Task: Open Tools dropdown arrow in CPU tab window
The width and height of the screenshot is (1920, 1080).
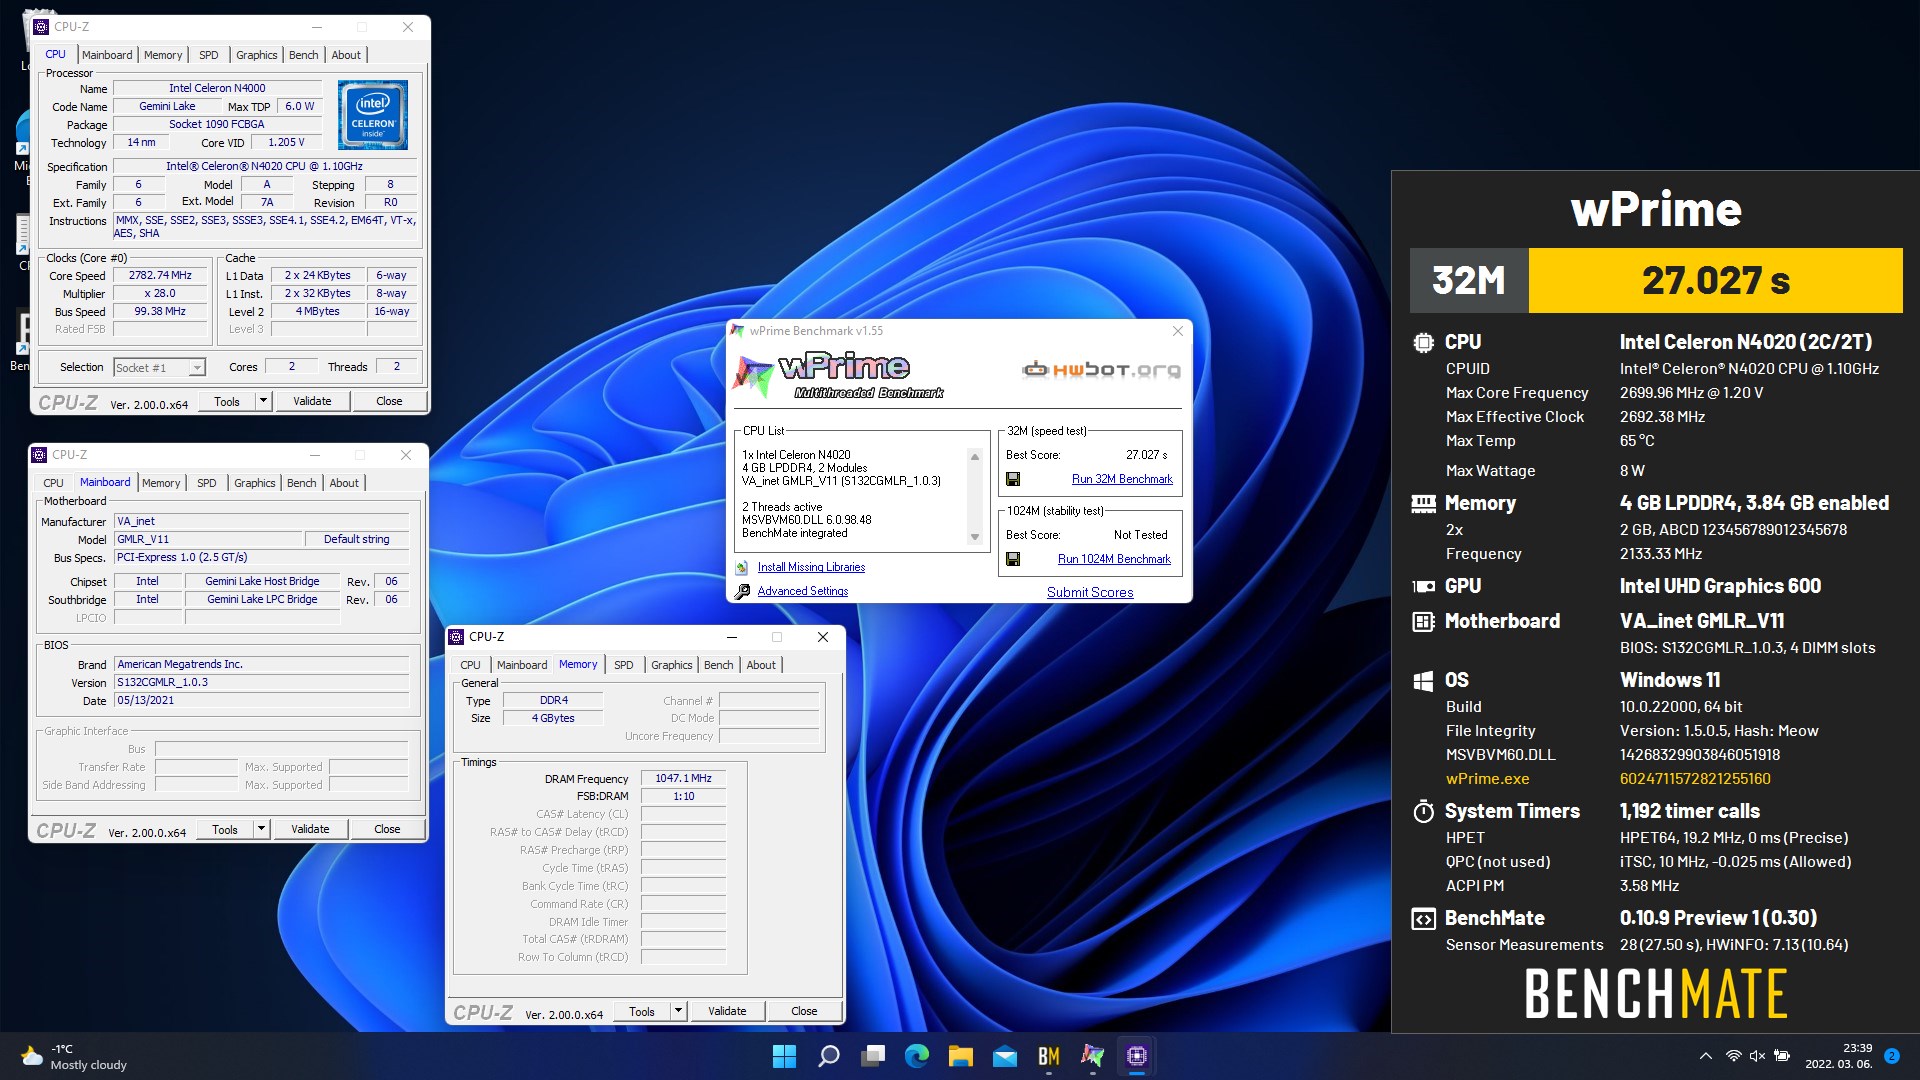Action: click(263, 401)
